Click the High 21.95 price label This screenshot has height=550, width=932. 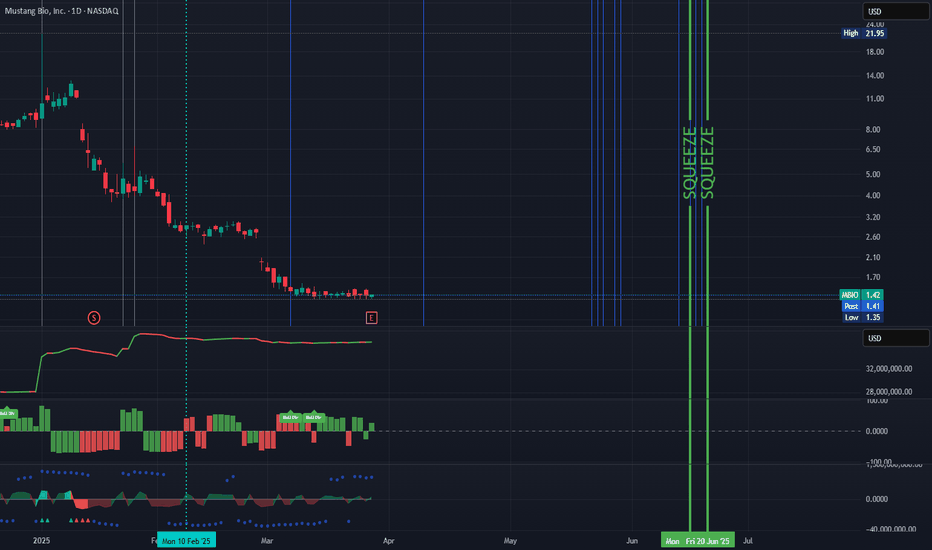864,33
